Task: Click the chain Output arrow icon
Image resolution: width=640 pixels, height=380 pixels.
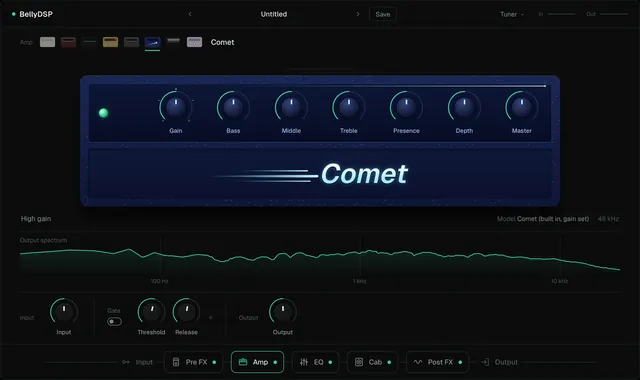Action: tap(485, 362)
